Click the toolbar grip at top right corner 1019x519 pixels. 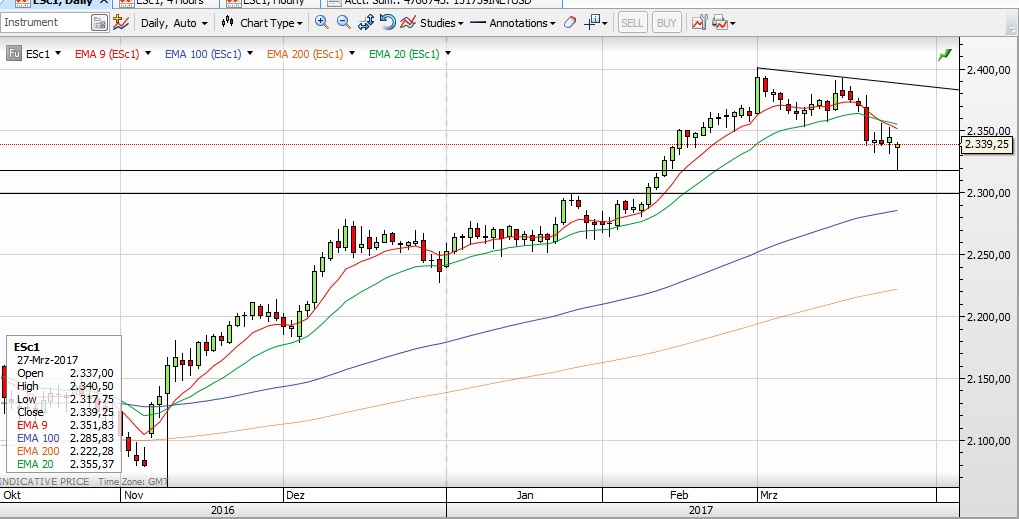click(1012, 23)
